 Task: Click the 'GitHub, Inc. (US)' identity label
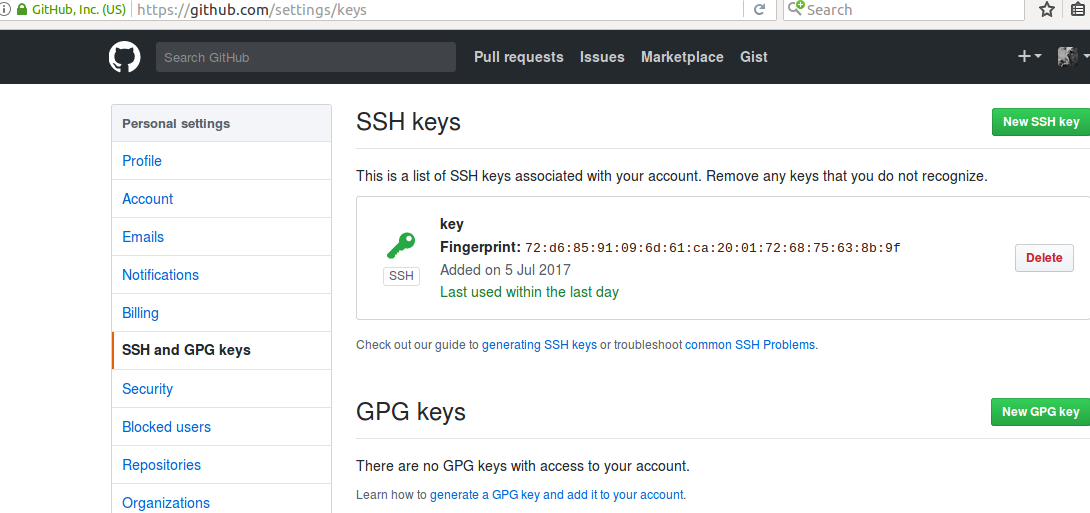[79, 10]
